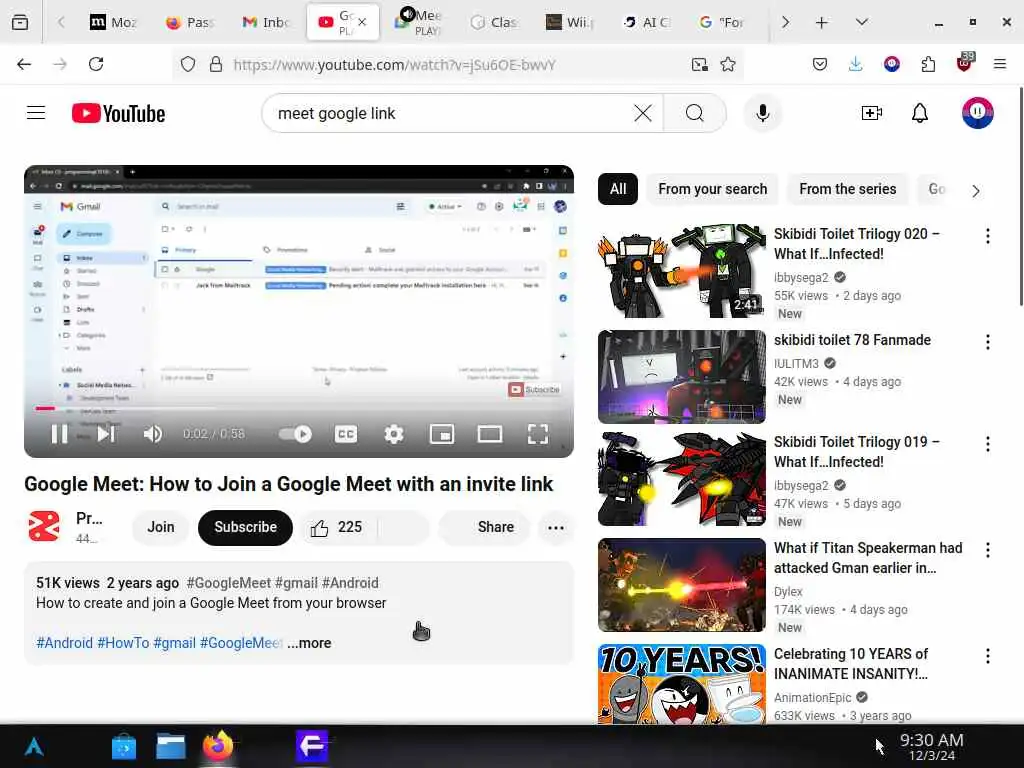This screenshot has height=768, width=1024.
Task: Open options for Skibidi Toilet Trilogy 020
Action: click(987, 236)
